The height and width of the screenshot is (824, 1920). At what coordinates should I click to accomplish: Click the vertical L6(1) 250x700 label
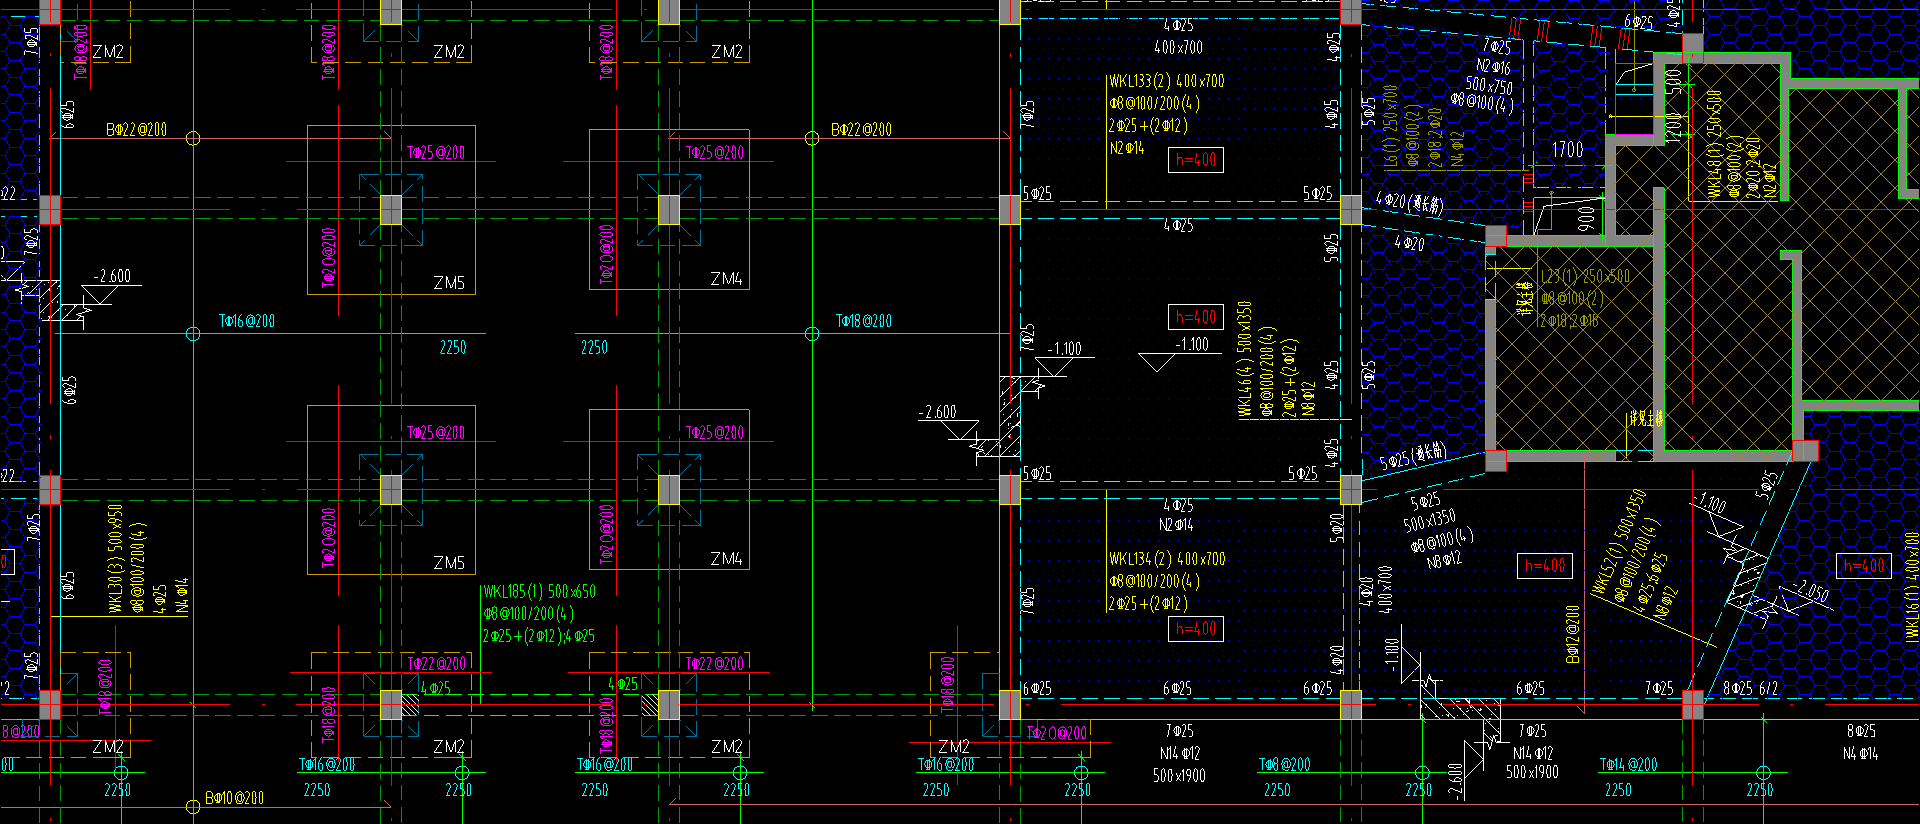point(1390,125)
